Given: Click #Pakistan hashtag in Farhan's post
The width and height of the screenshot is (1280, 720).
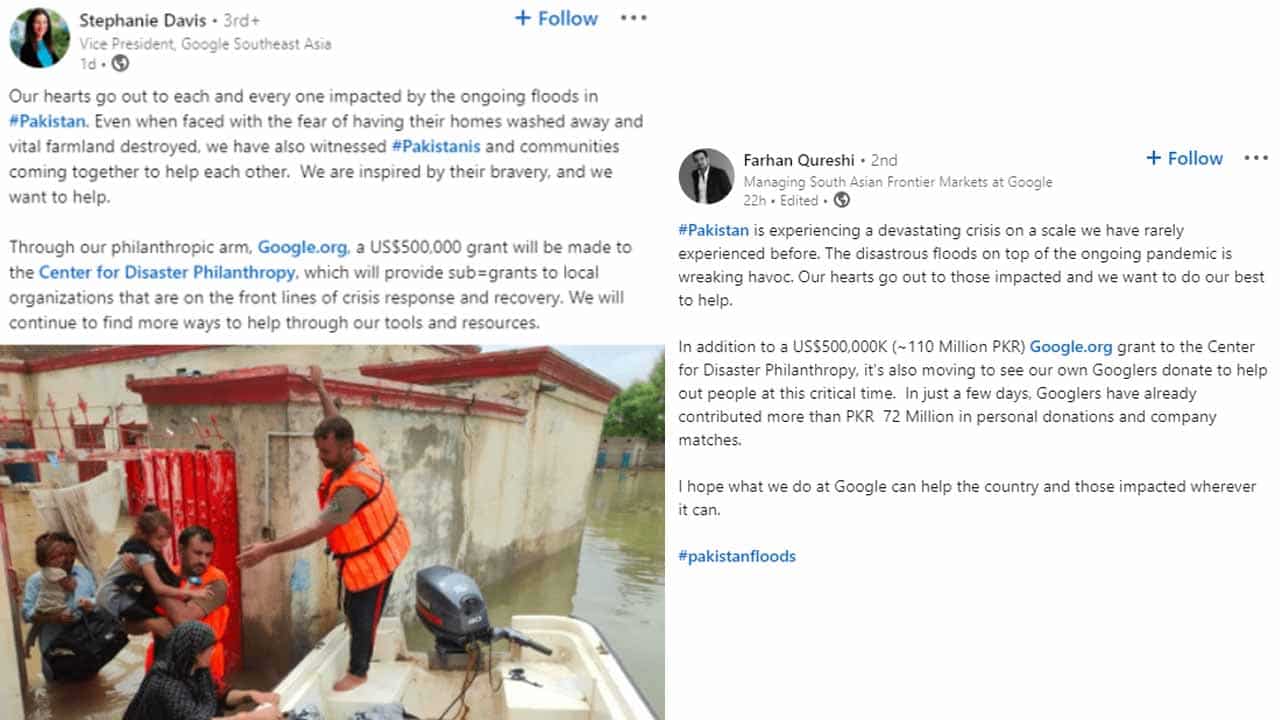Looking at the screenshot, I should point(713,230).
